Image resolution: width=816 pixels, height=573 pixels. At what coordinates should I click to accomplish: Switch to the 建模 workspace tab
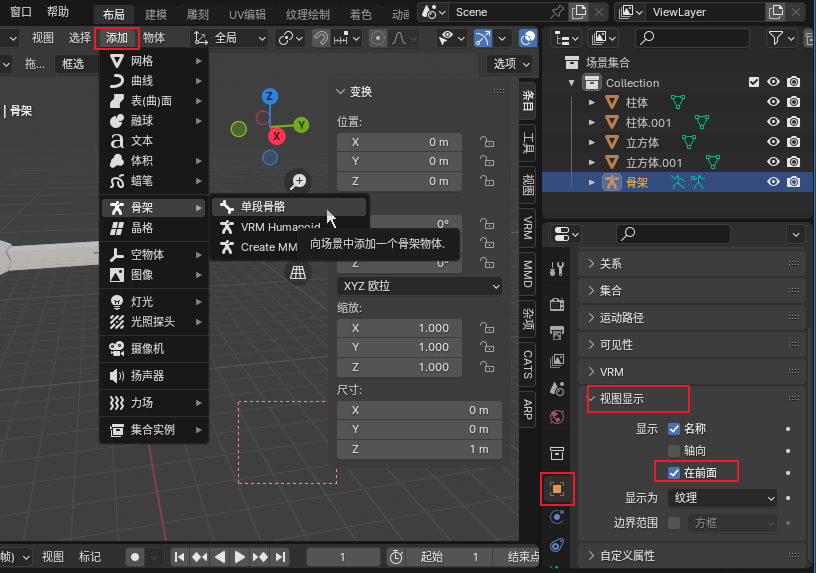point(156,14)
